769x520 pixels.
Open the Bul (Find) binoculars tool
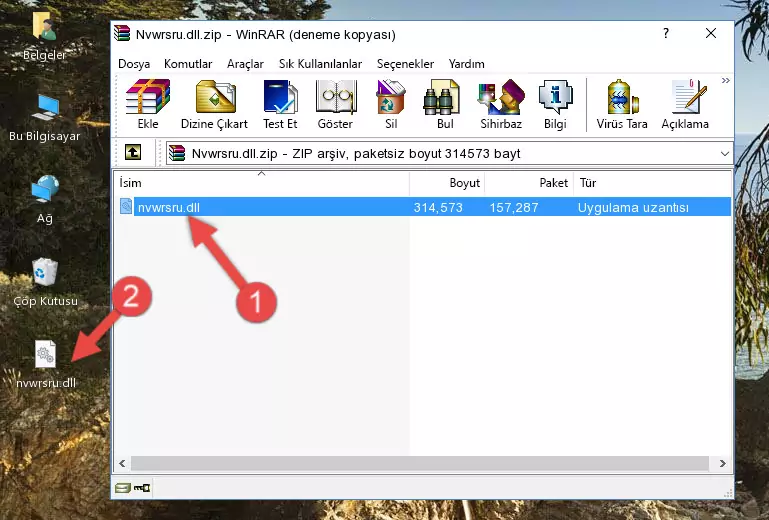tap(442, 97)
